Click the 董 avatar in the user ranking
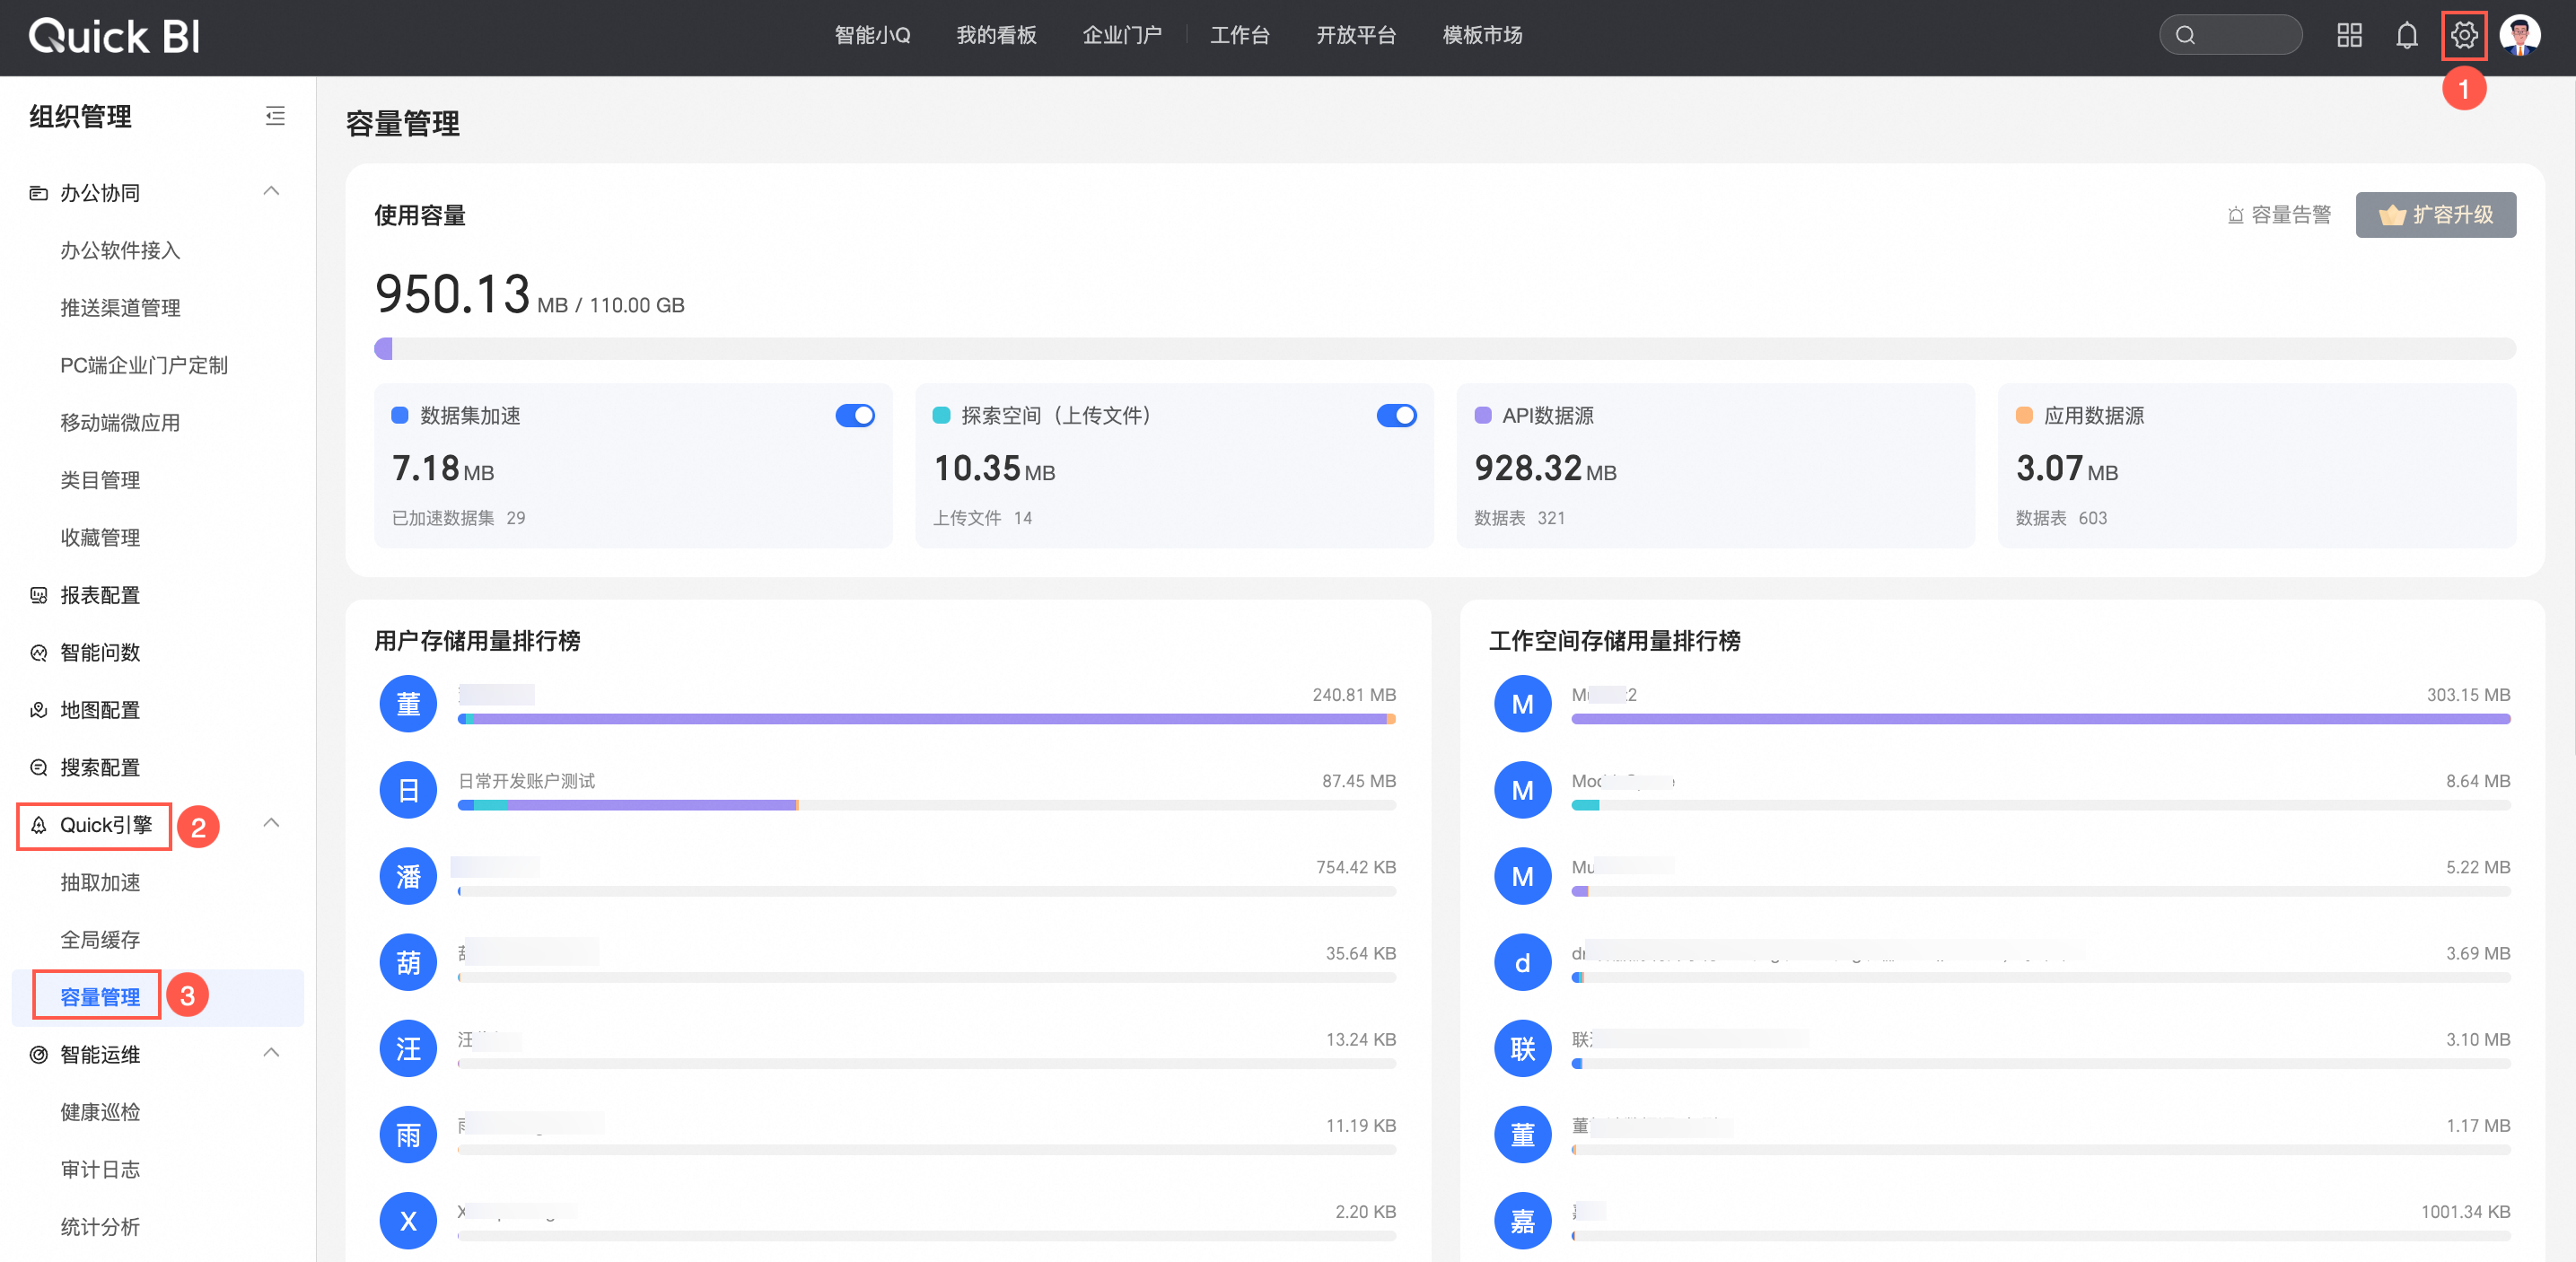2576x1262 pixels. coord(408,704)
